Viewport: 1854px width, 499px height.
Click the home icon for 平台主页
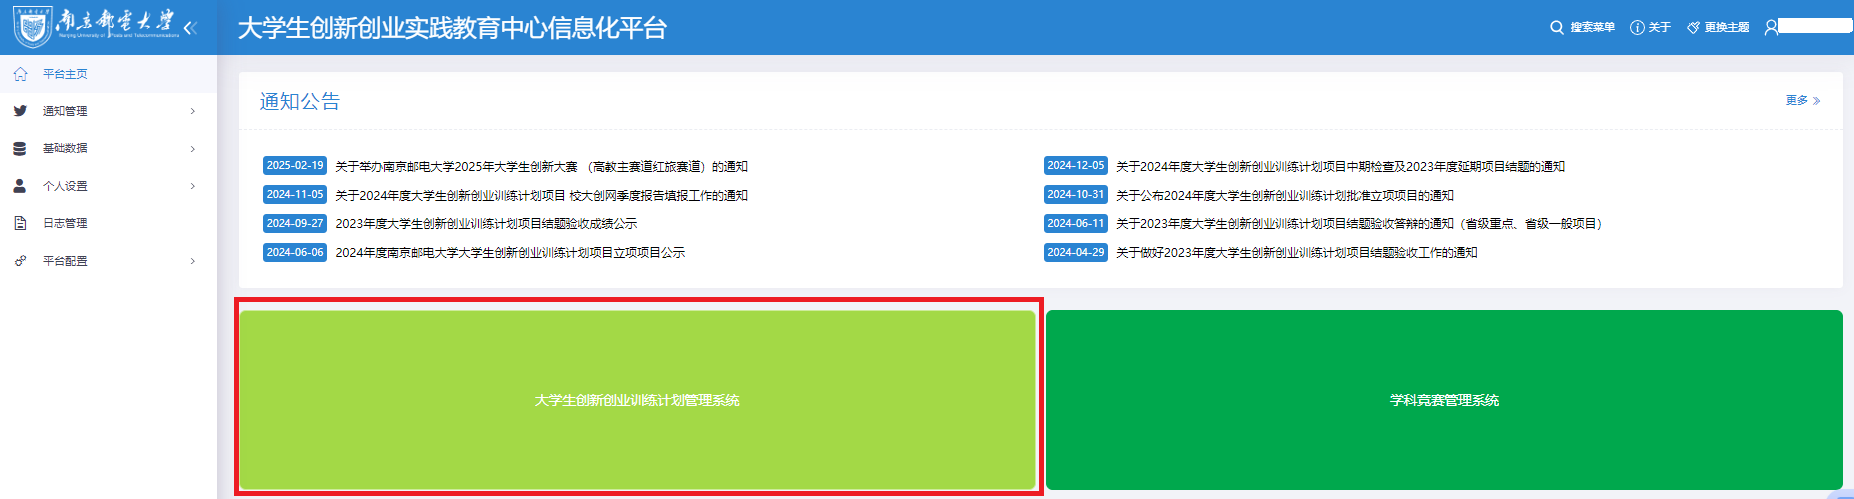[20, 74]
